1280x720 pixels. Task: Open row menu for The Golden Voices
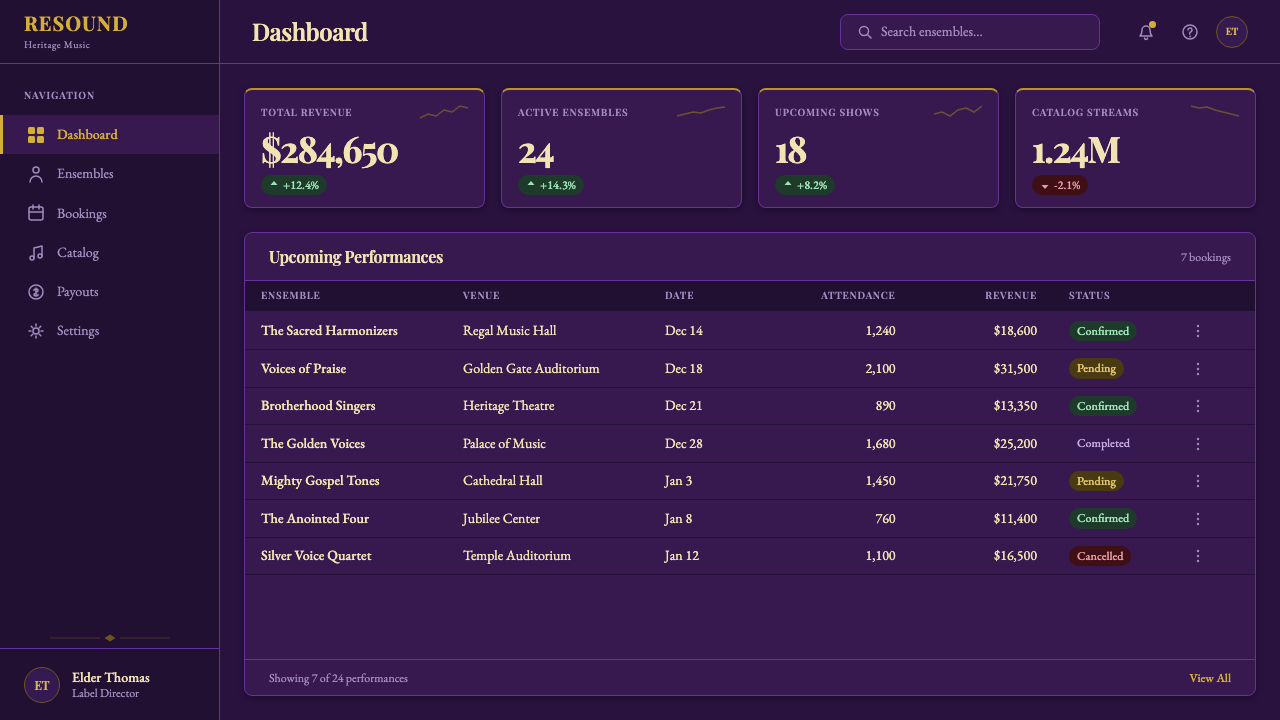click(1198, 444)
